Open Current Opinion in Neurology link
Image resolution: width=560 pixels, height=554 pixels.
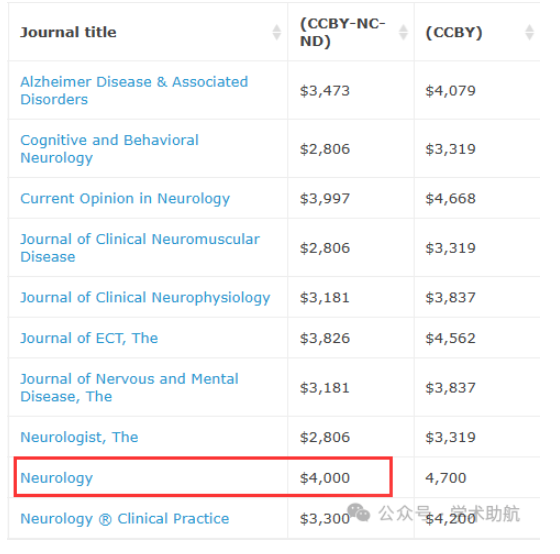pos(125,199)
